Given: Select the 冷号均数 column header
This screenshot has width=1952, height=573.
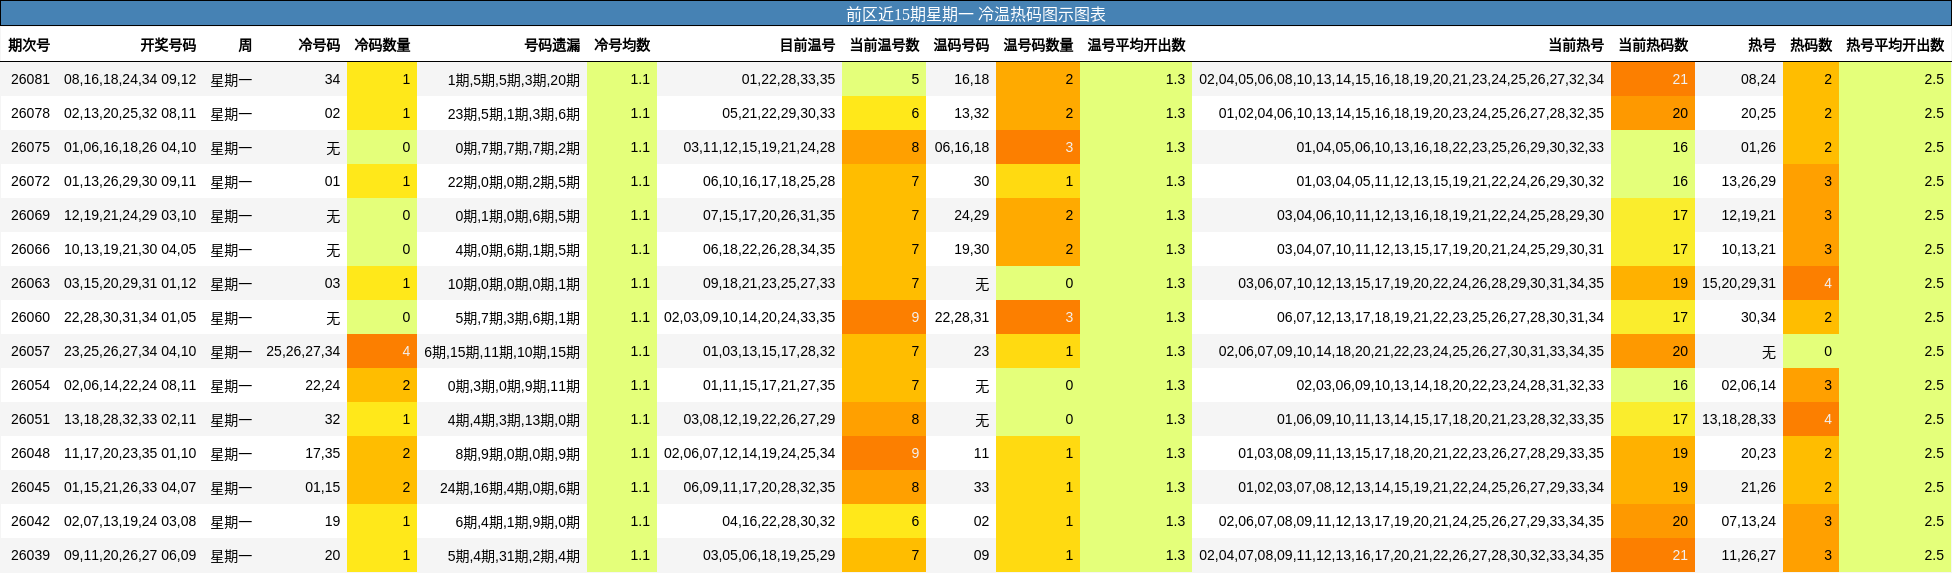Looking at the screenshot, I should (x=622, y=45).
